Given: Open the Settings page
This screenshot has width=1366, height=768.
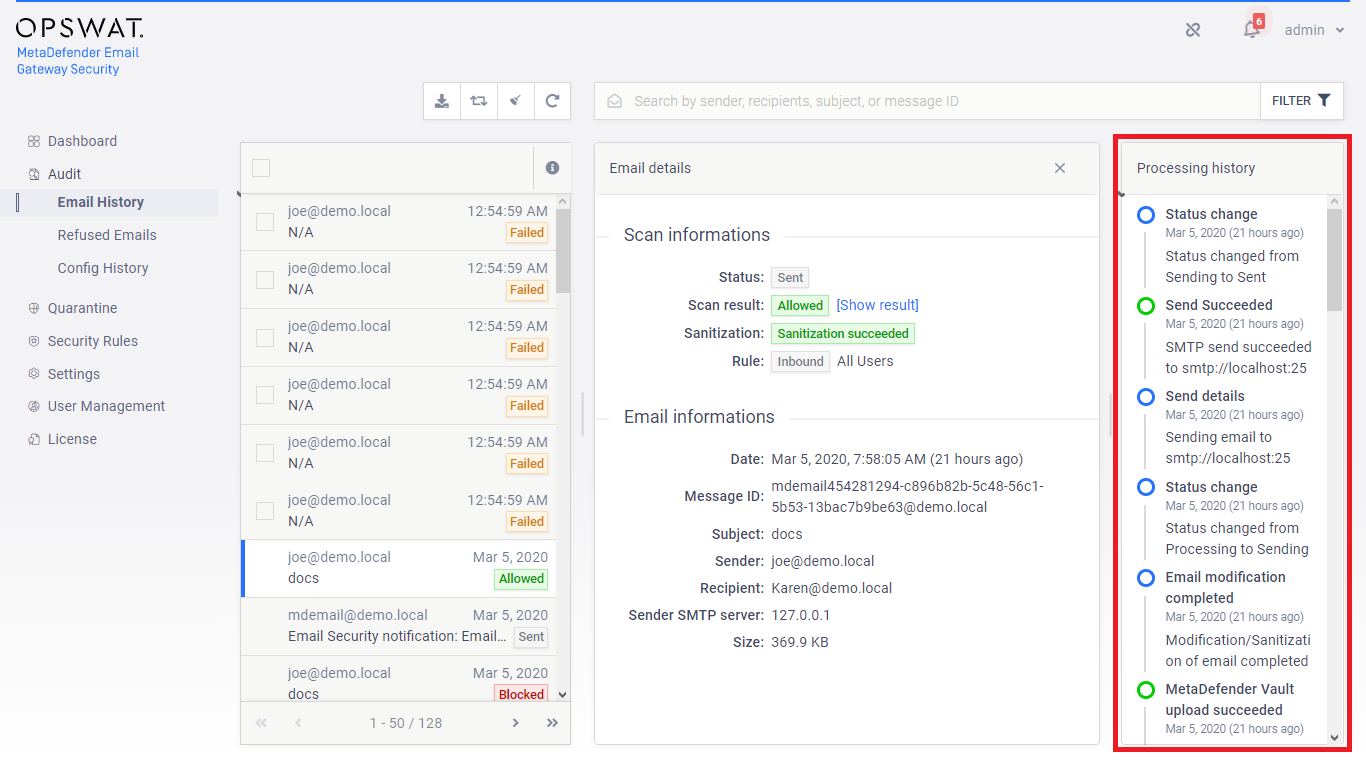Looking at the screenshot, I should [x=74, y=374].
